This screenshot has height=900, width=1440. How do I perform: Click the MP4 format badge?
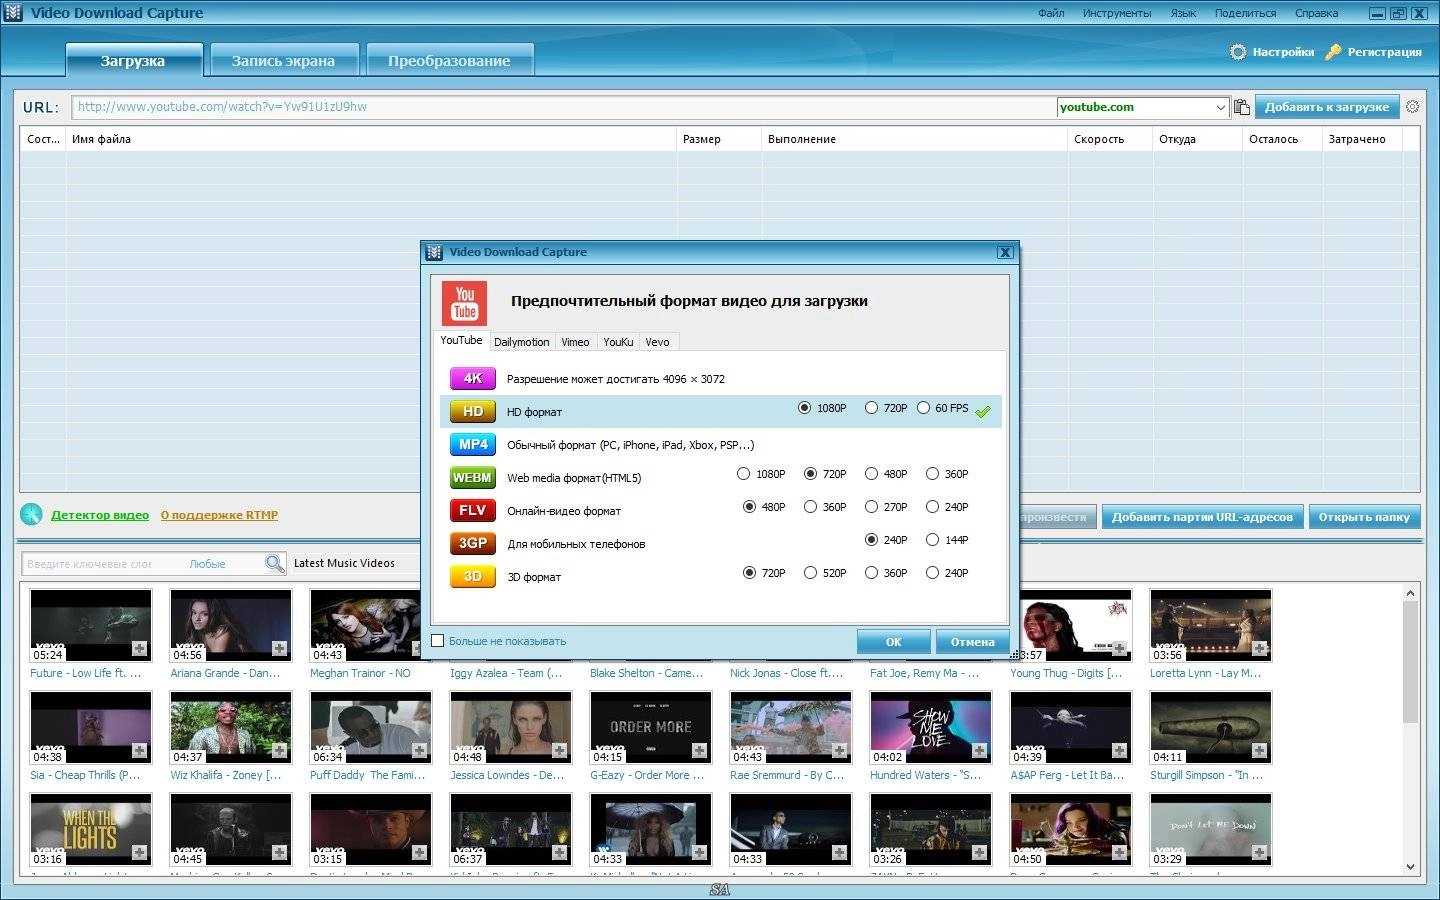point(473,444)
